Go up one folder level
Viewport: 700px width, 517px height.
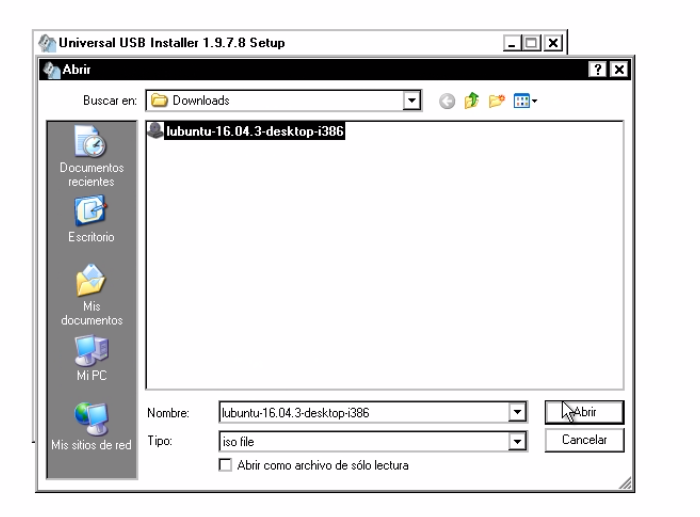pyautogui.click(x=471, y=100)
